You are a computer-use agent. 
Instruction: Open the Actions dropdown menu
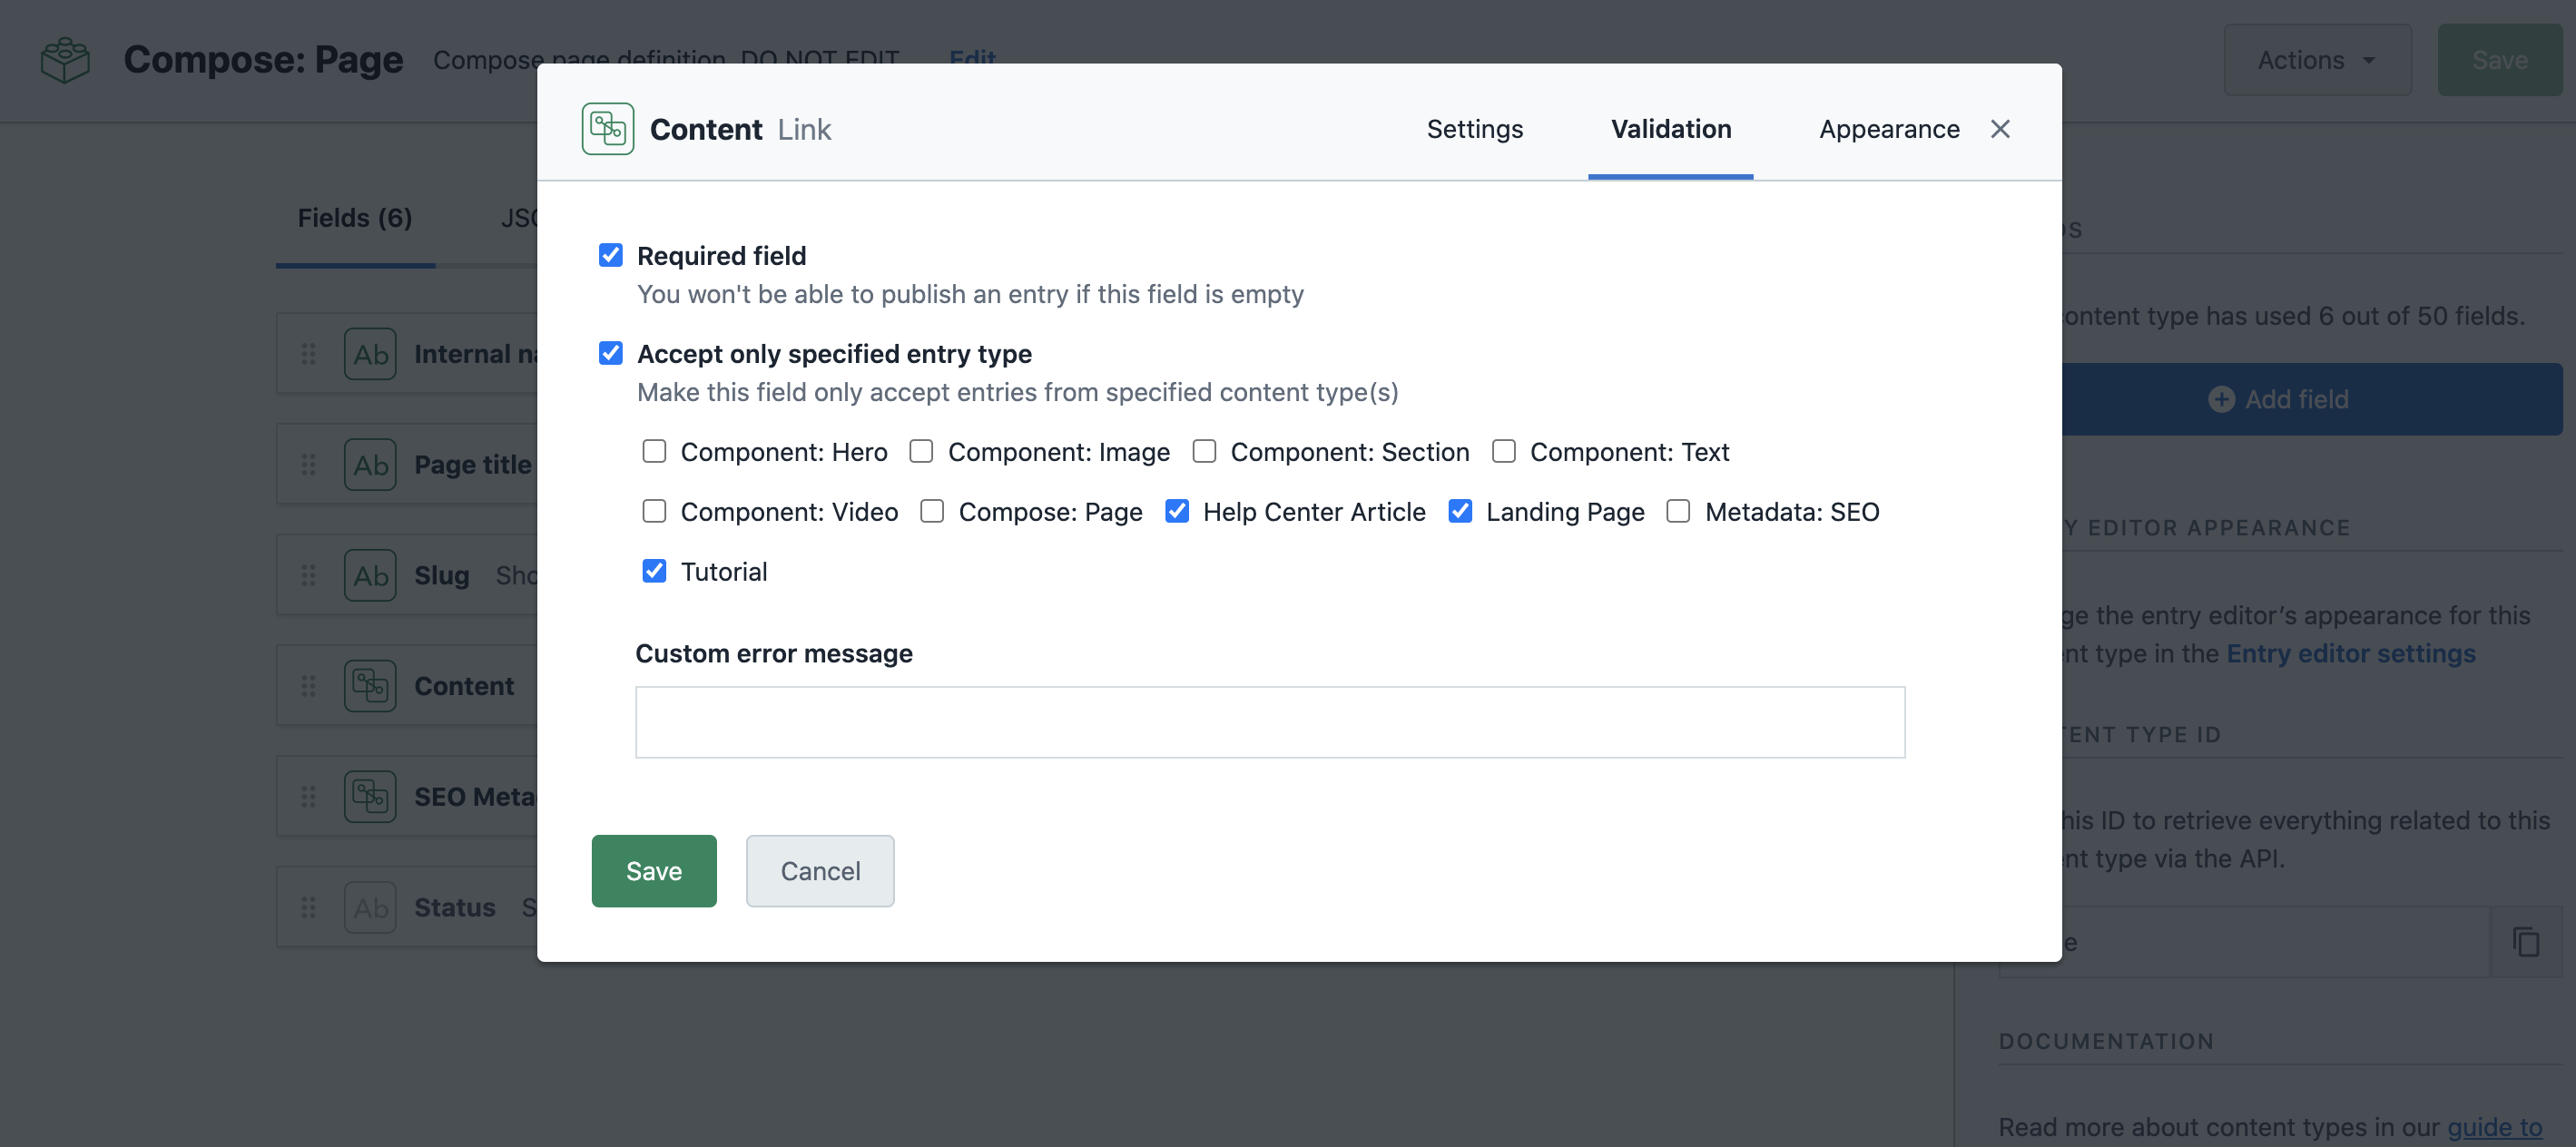(x=2316, y=60)
